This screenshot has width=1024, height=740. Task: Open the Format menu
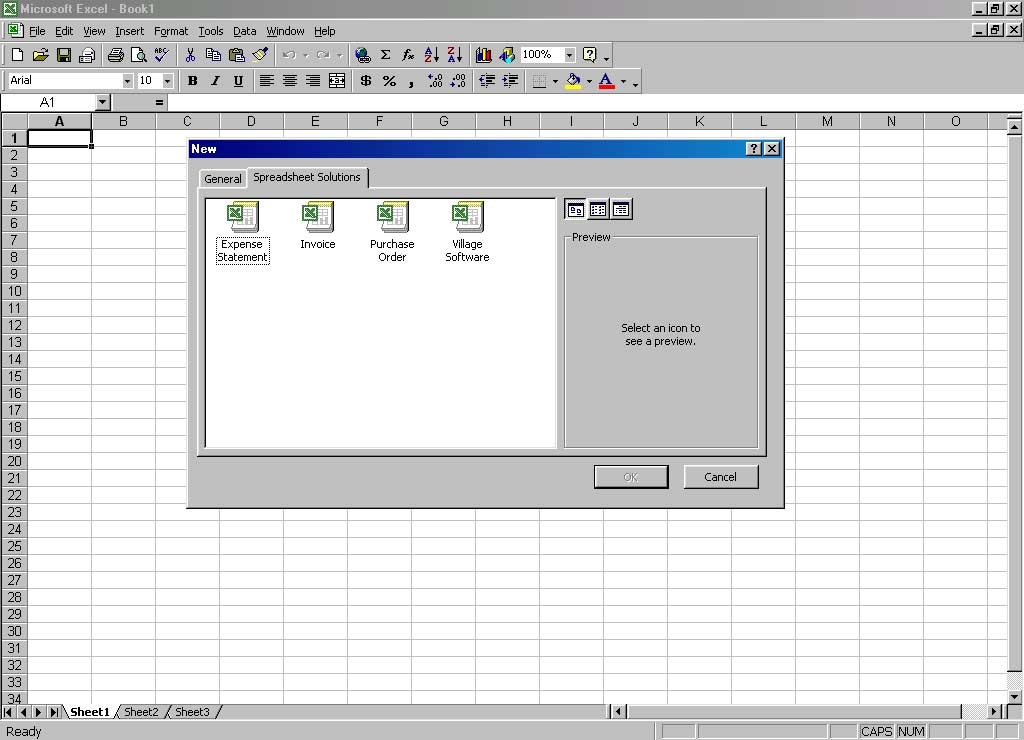pyautogui.click(x=171, y=31)
